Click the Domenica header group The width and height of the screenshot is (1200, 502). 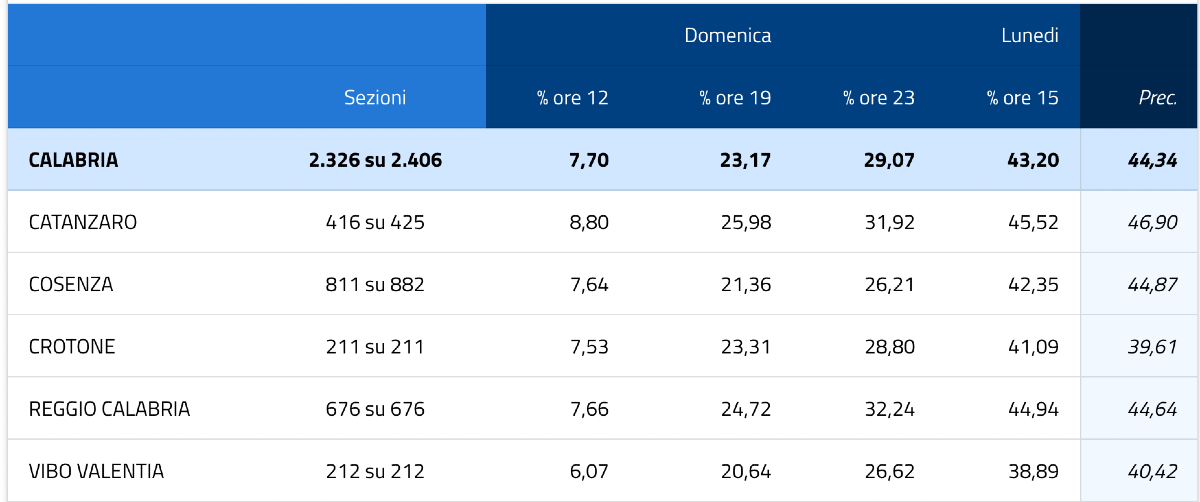coord(727,35)
